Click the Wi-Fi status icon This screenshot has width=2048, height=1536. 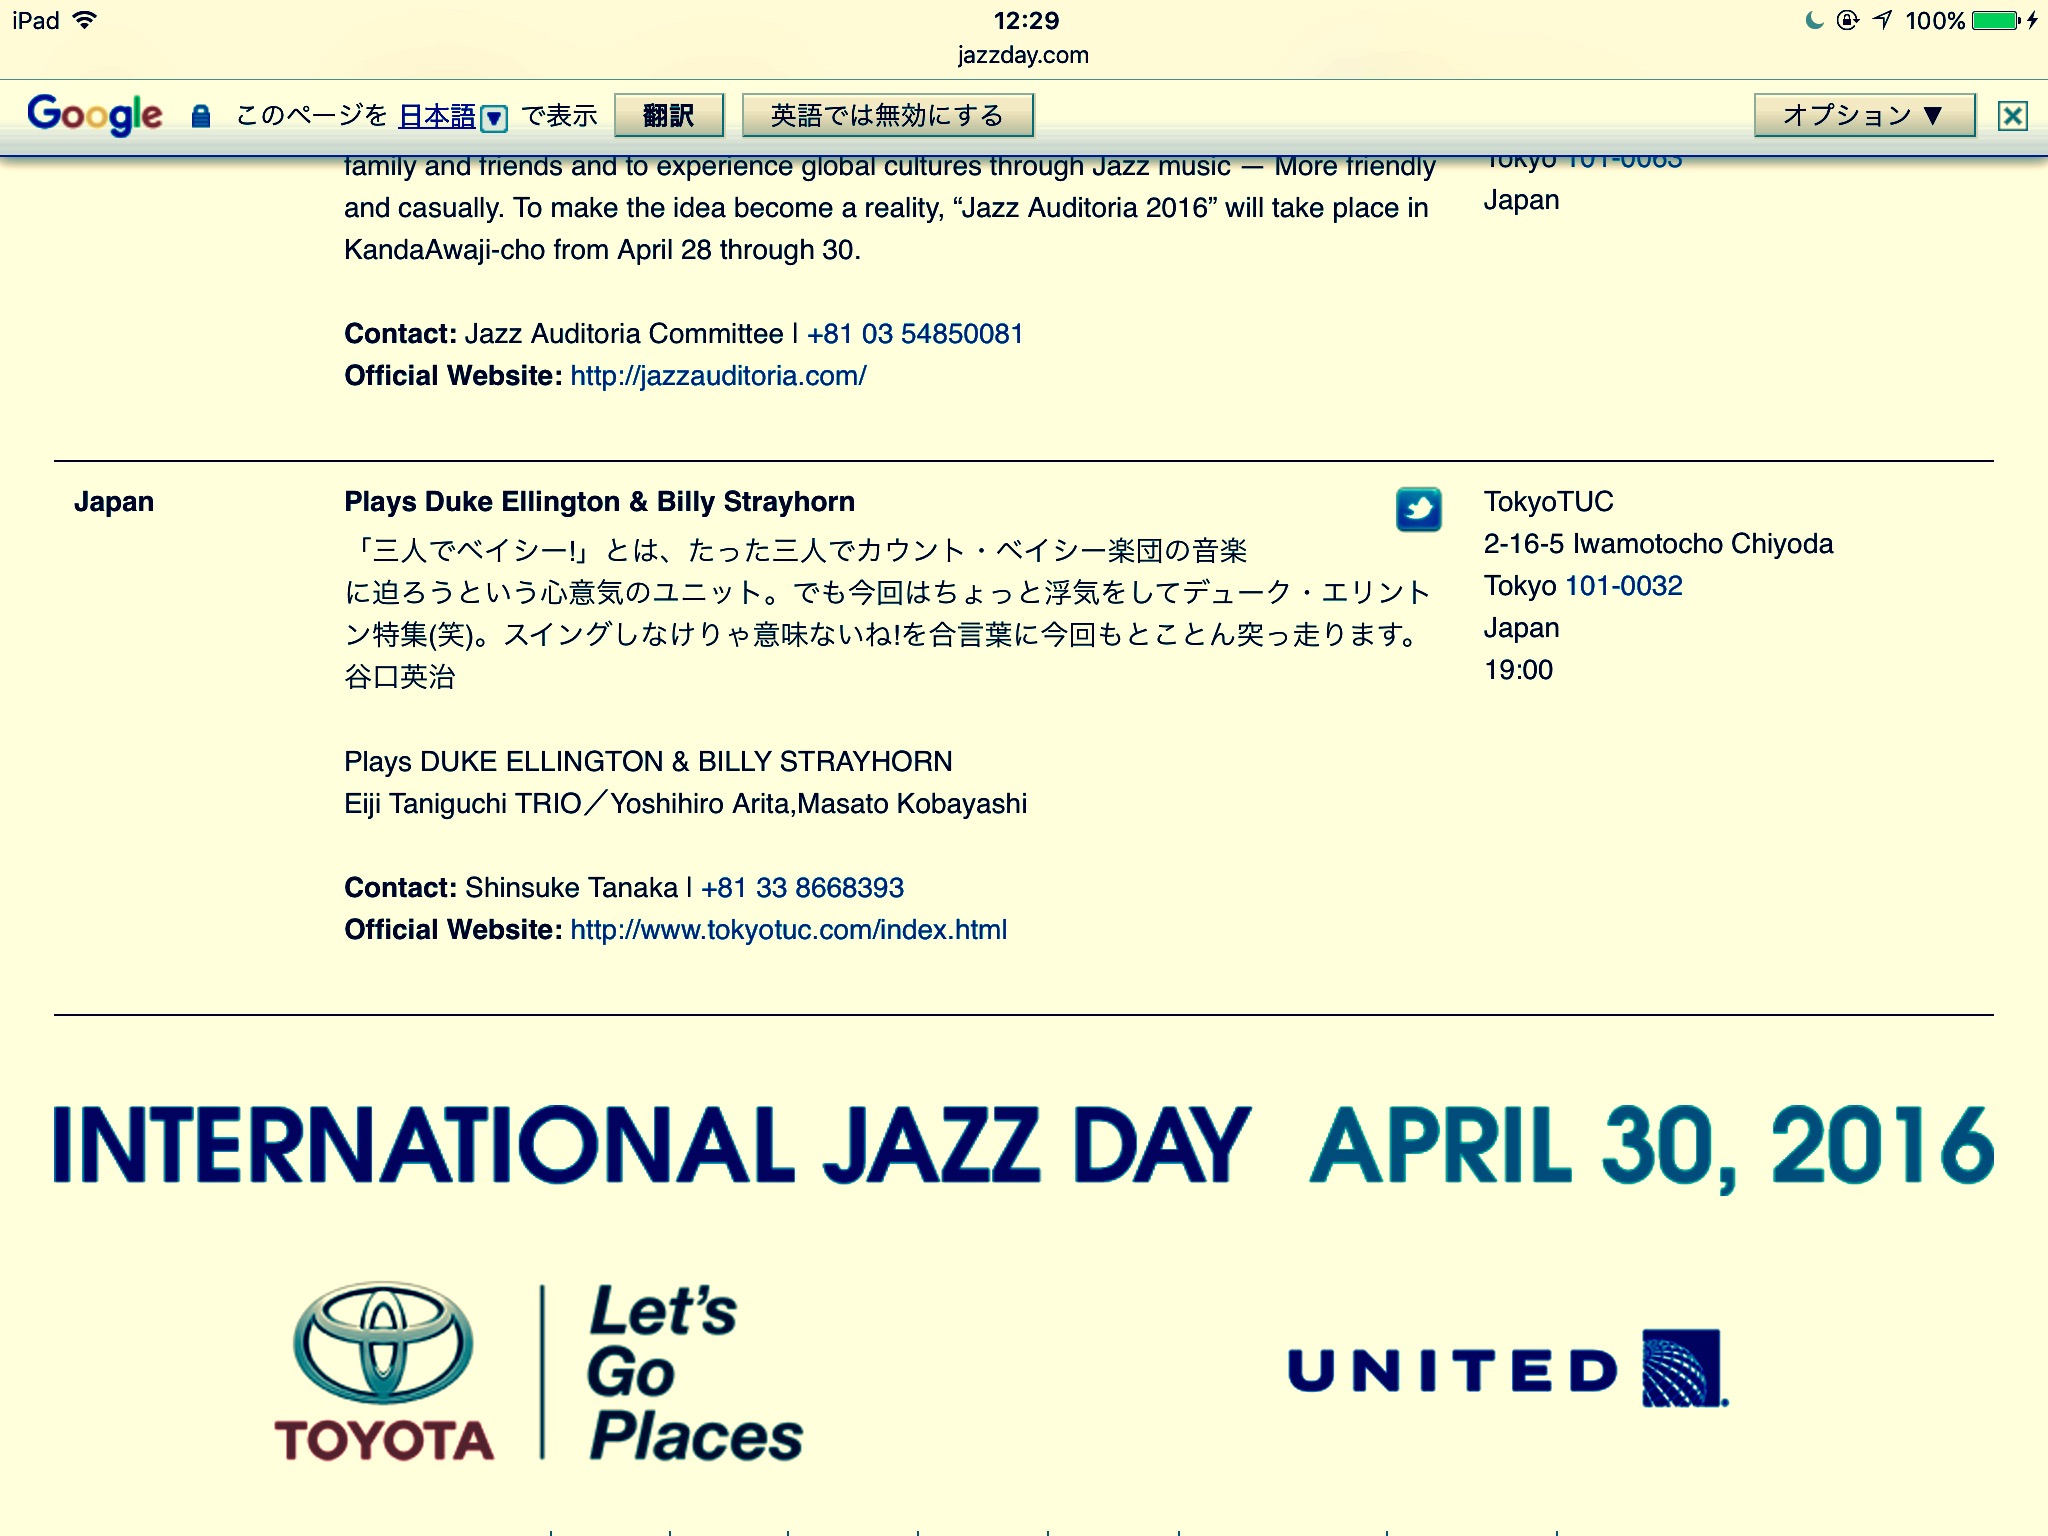click(x=85, y=20)
